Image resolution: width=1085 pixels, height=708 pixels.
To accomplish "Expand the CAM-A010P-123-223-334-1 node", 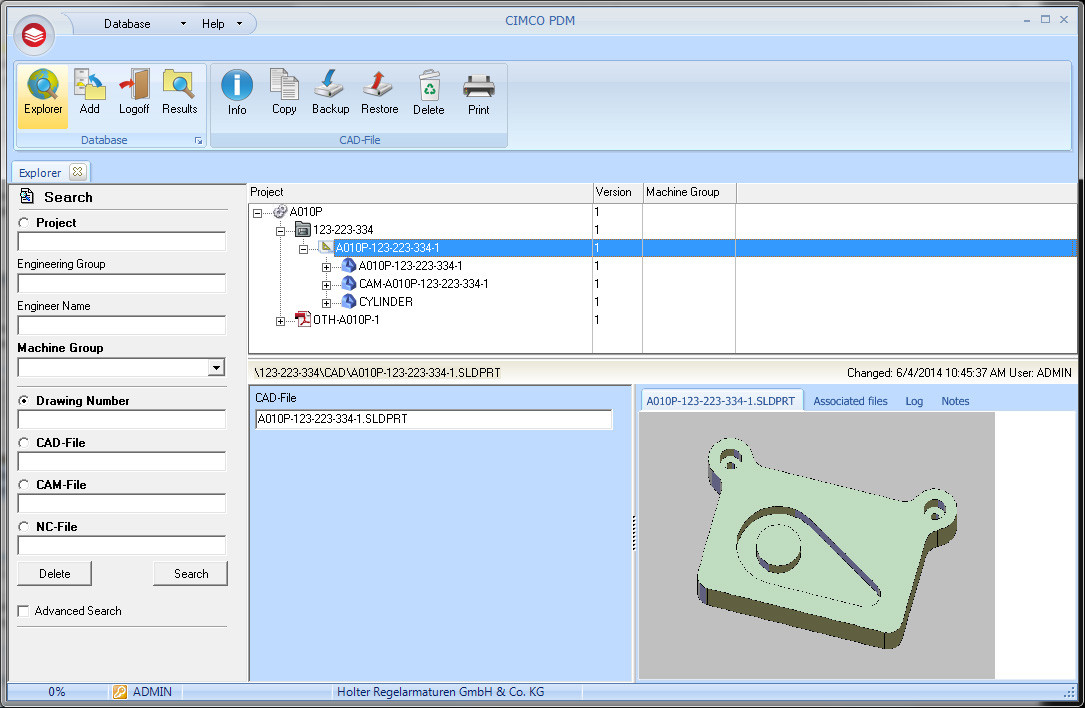I will tap(326, 285).
